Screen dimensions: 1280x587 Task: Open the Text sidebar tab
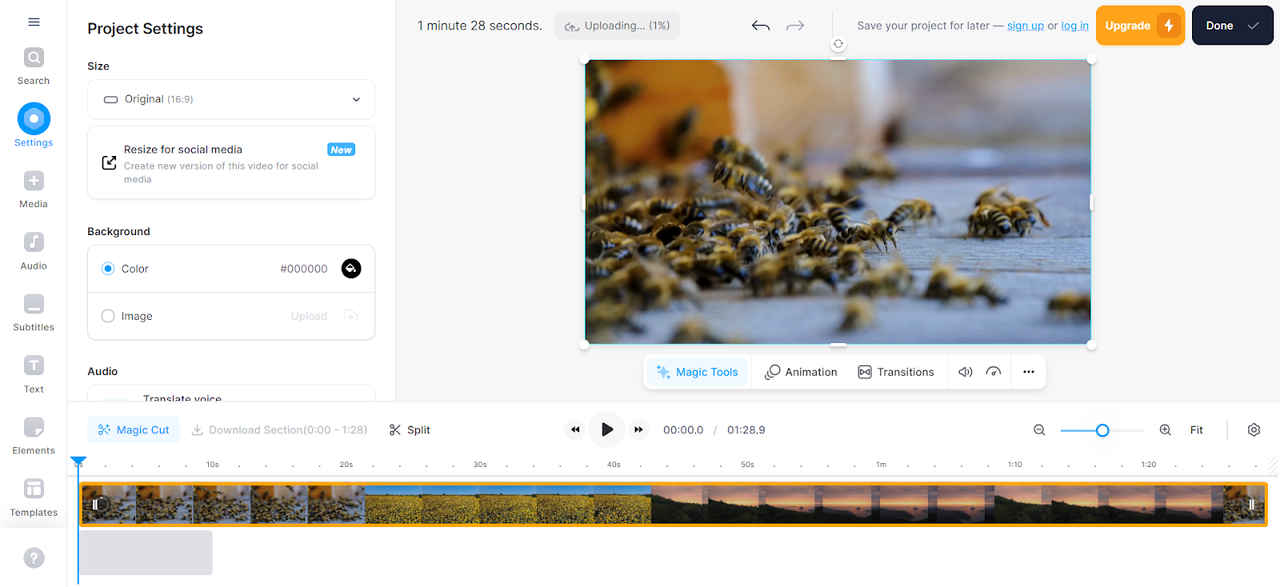[33, 374]
